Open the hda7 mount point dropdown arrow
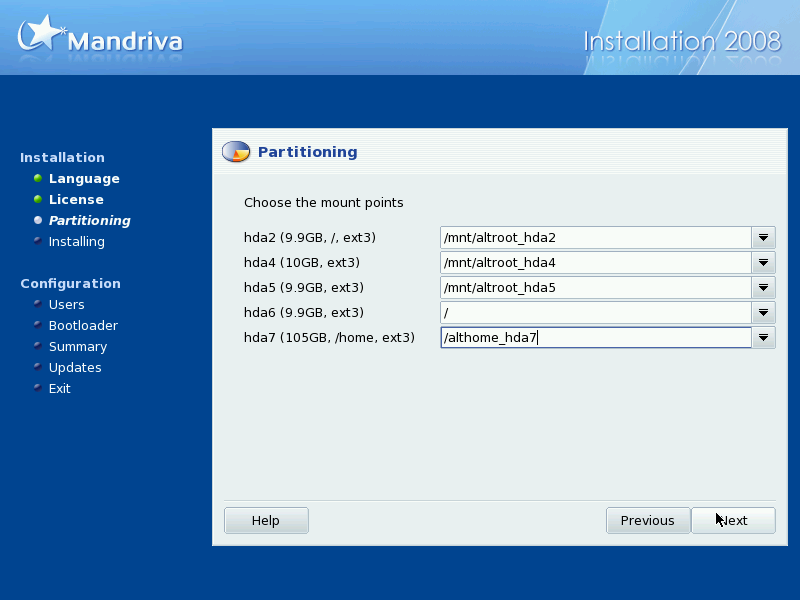800x600 pixels. pyautogui.click(x=763, y=337)
